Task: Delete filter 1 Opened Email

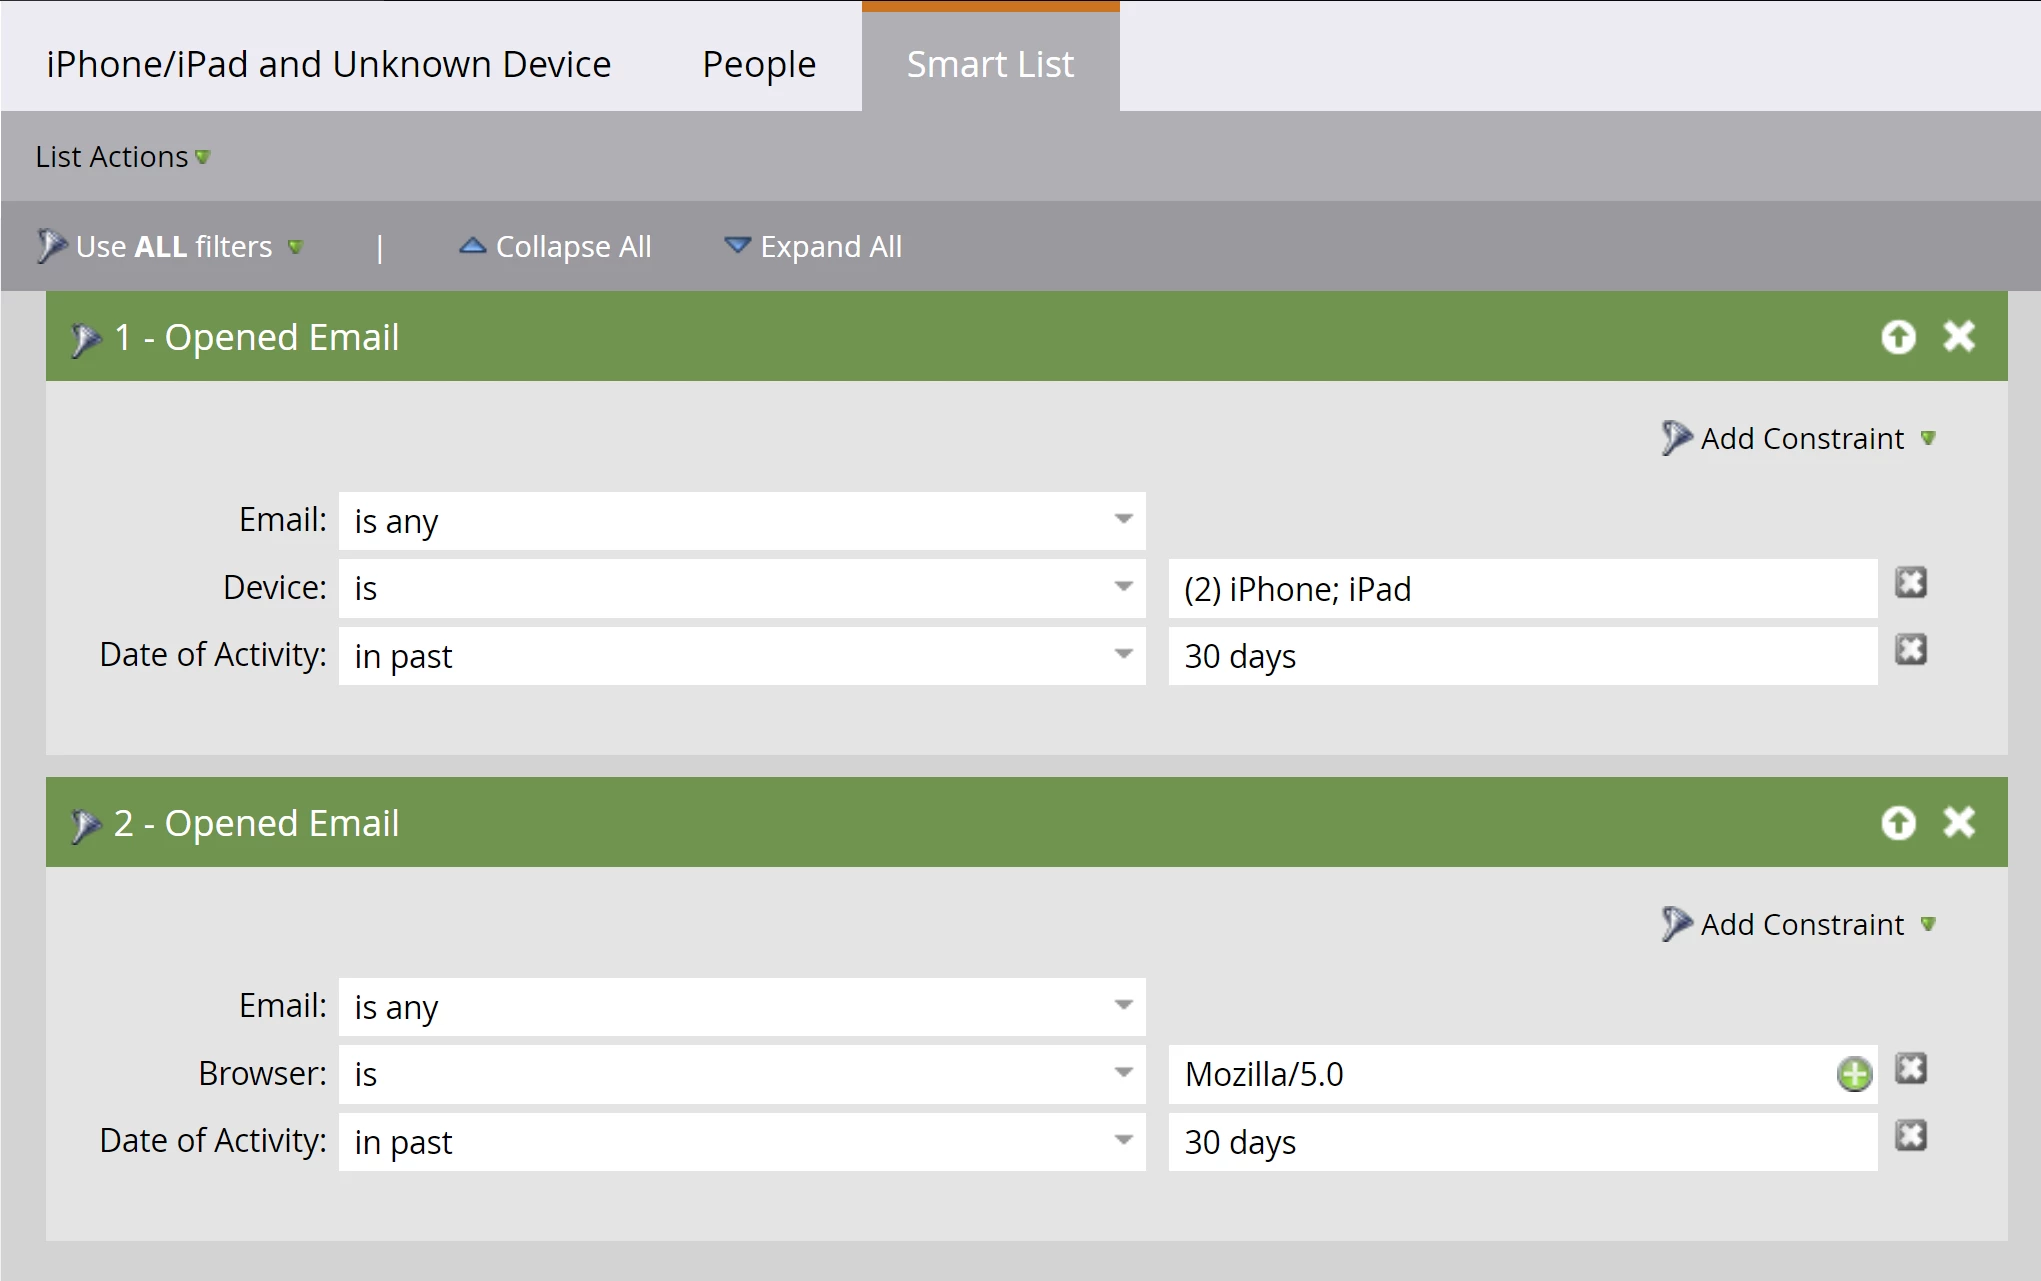Action: pos(1958,336)
